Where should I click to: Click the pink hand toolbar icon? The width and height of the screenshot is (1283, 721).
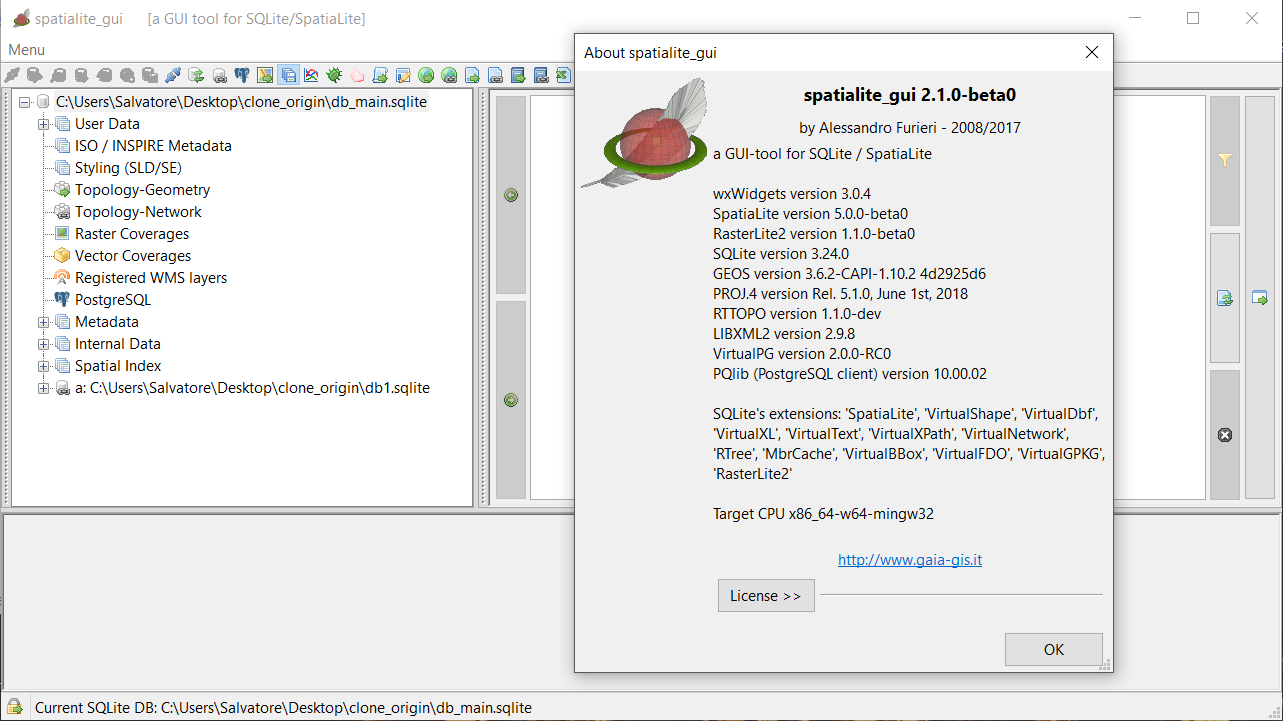357,75
